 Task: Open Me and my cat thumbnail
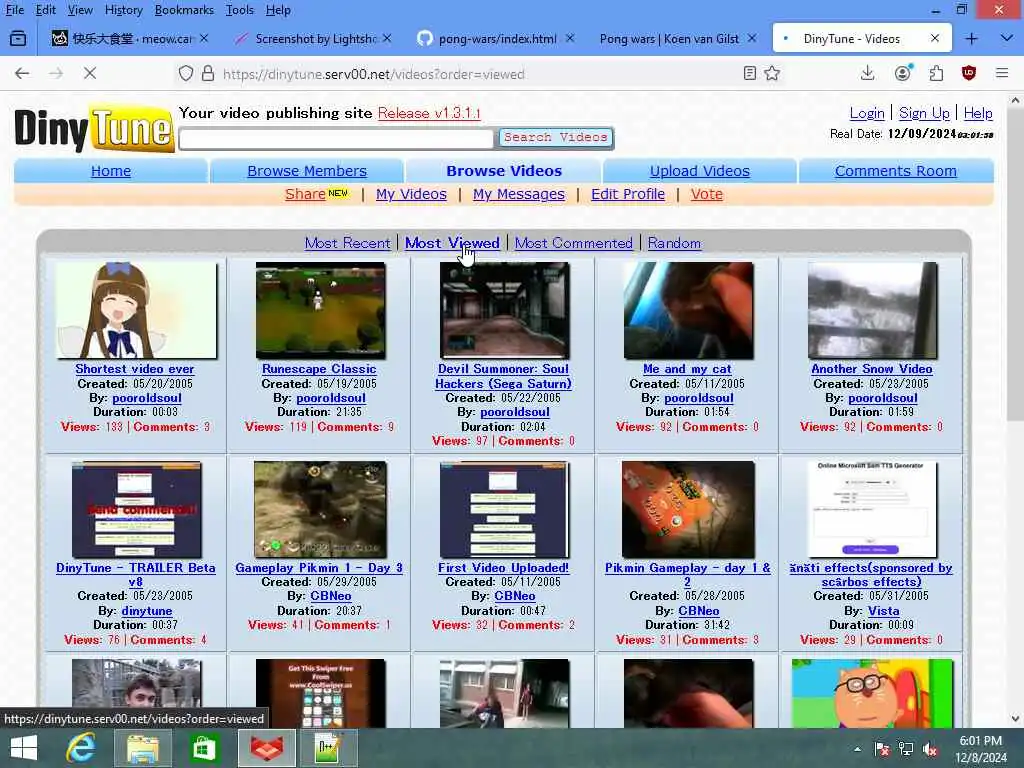(x=688, y=310)
